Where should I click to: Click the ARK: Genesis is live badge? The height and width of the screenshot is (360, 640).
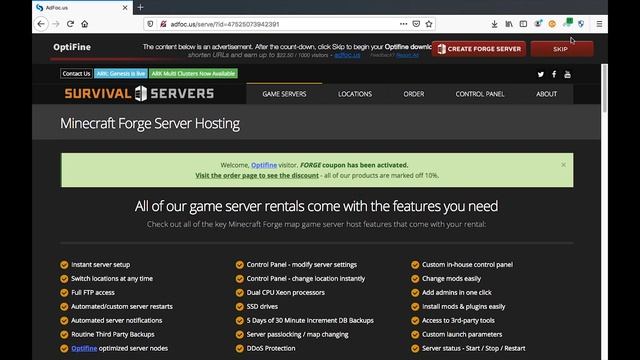121,73
